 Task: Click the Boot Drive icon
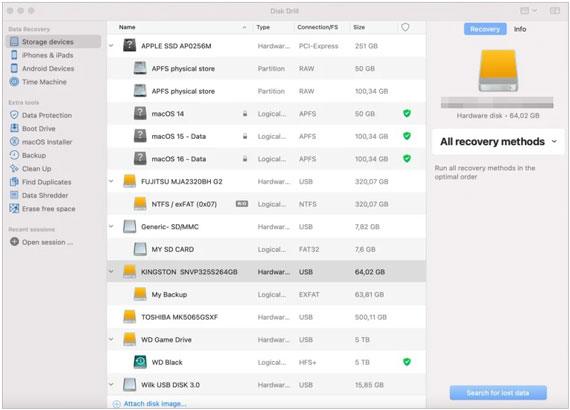coord(14,128)
